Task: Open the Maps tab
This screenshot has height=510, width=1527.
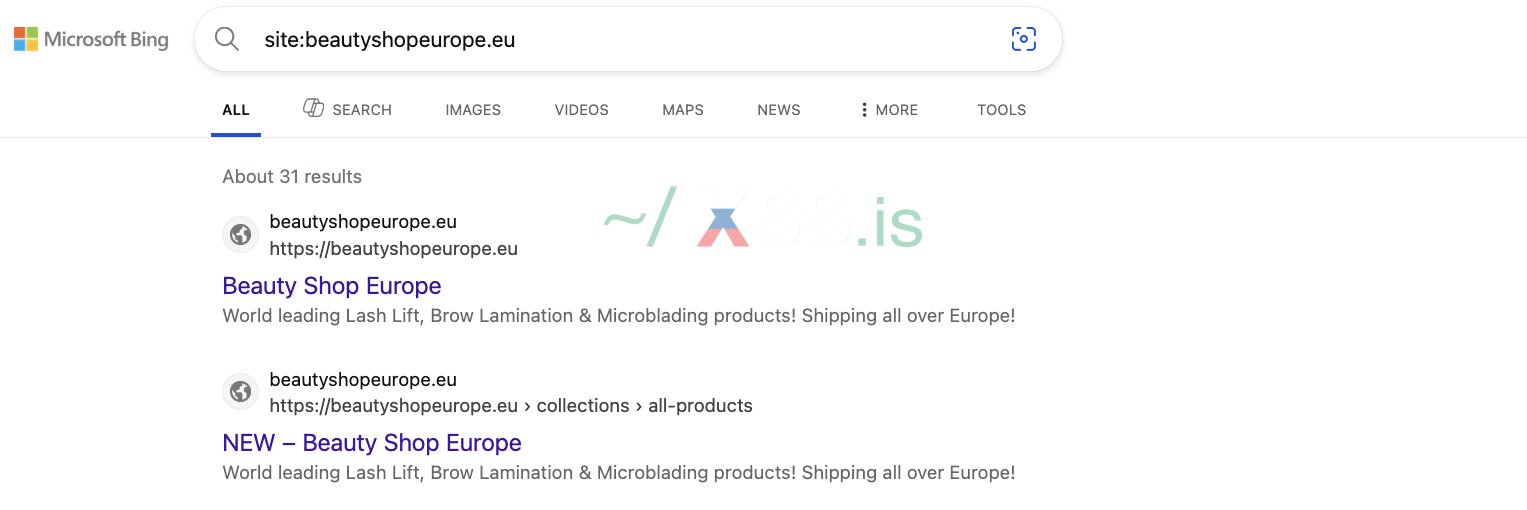Action: coord(683,110)
